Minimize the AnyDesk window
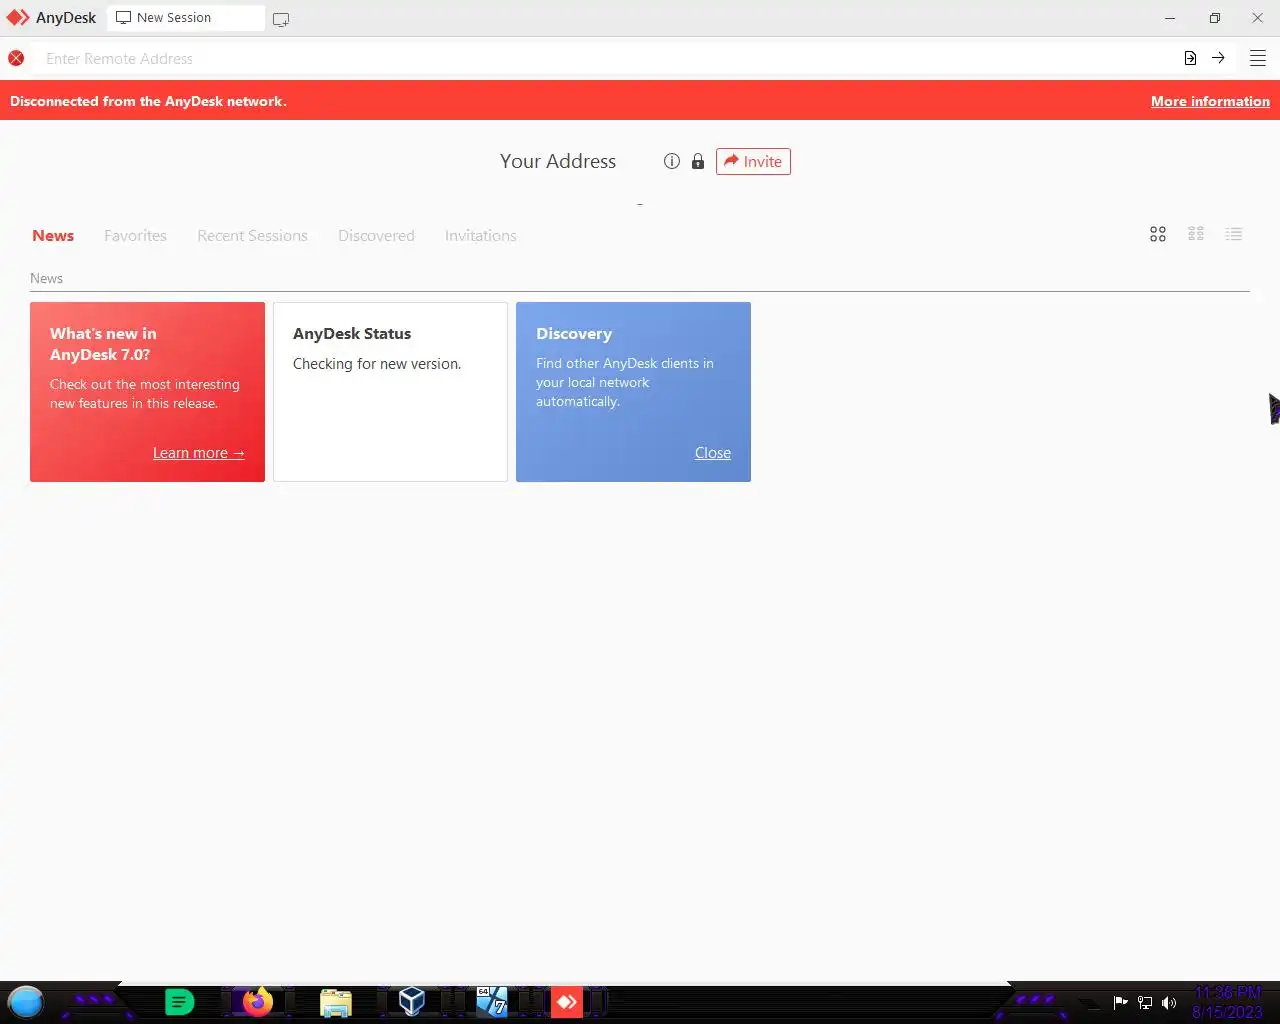The image size is (1280, 1024). tap(1170, 18)
